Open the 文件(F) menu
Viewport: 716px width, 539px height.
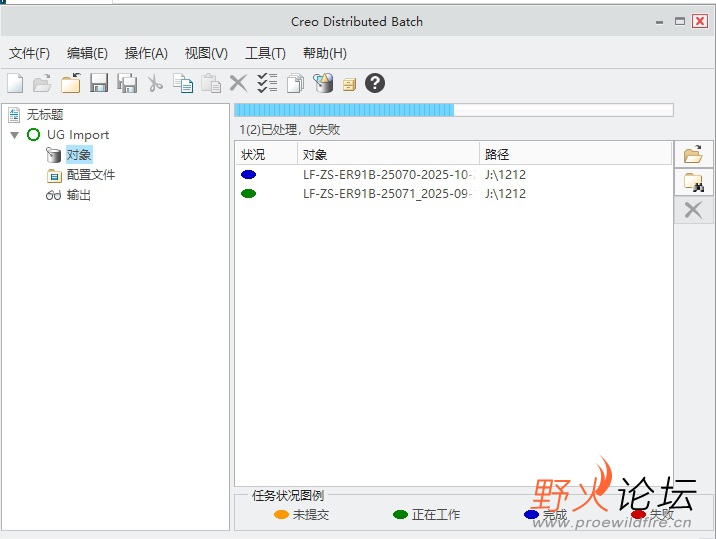pos(29,53)
